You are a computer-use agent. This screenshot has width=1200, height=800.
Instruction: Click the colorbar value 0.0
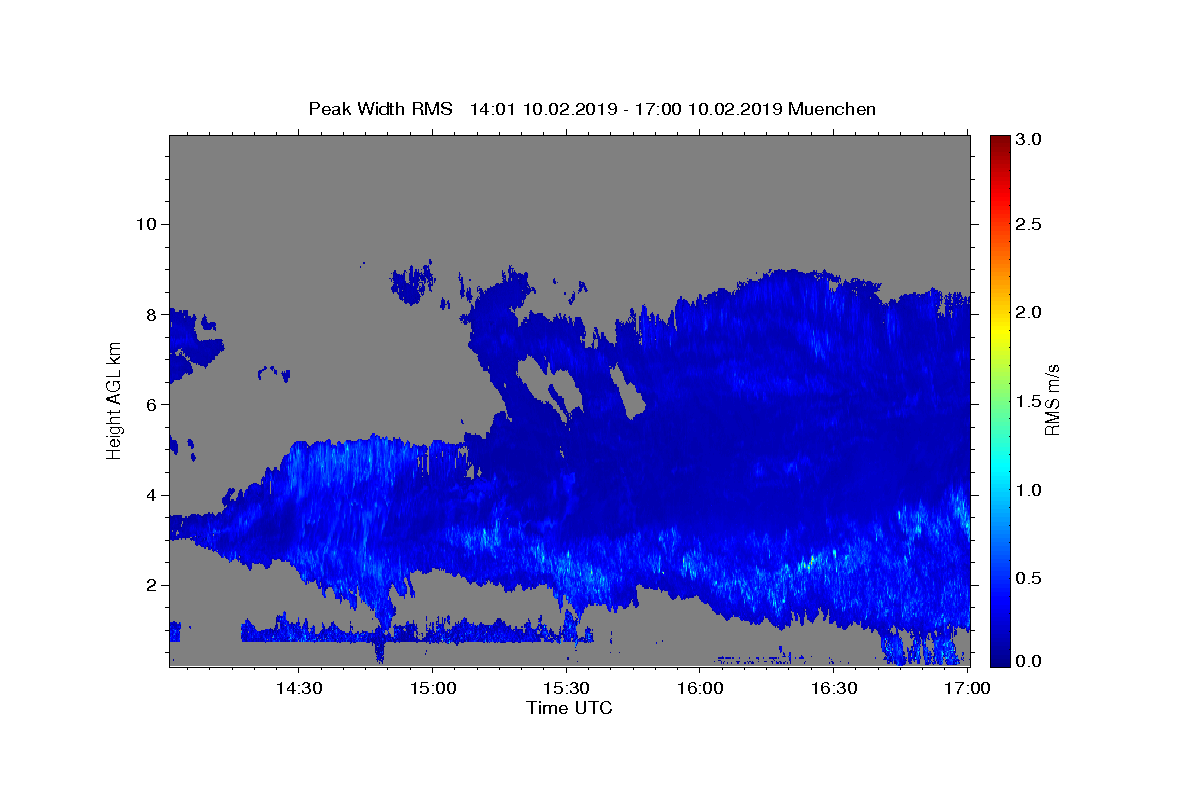(1030, 661)
